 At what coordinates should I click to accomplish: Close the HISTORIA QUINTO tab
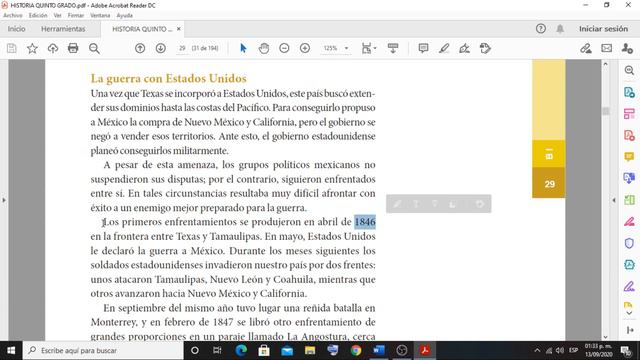[179, 29]
